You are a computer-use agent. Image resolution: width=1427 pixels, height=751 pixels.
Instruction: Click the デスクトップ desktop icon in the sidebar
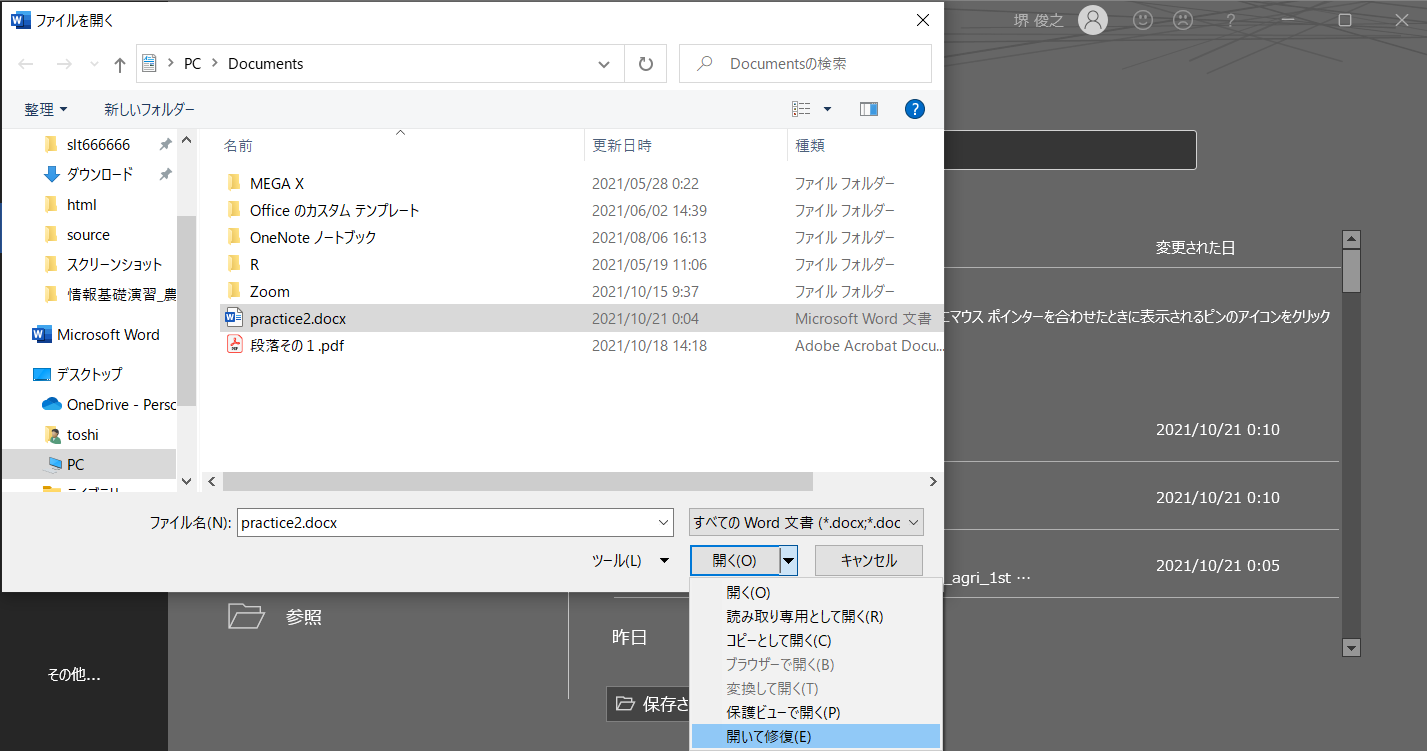[42, 374]
